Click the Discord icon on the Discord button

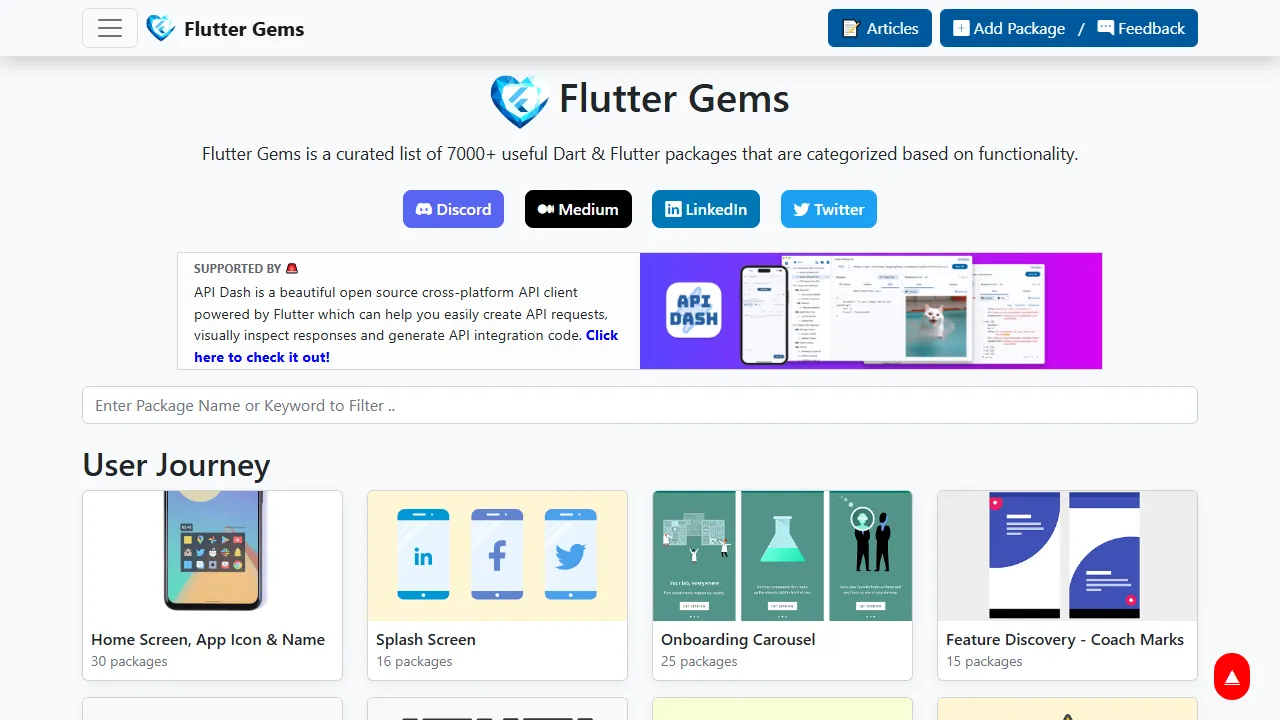point(424,209)
